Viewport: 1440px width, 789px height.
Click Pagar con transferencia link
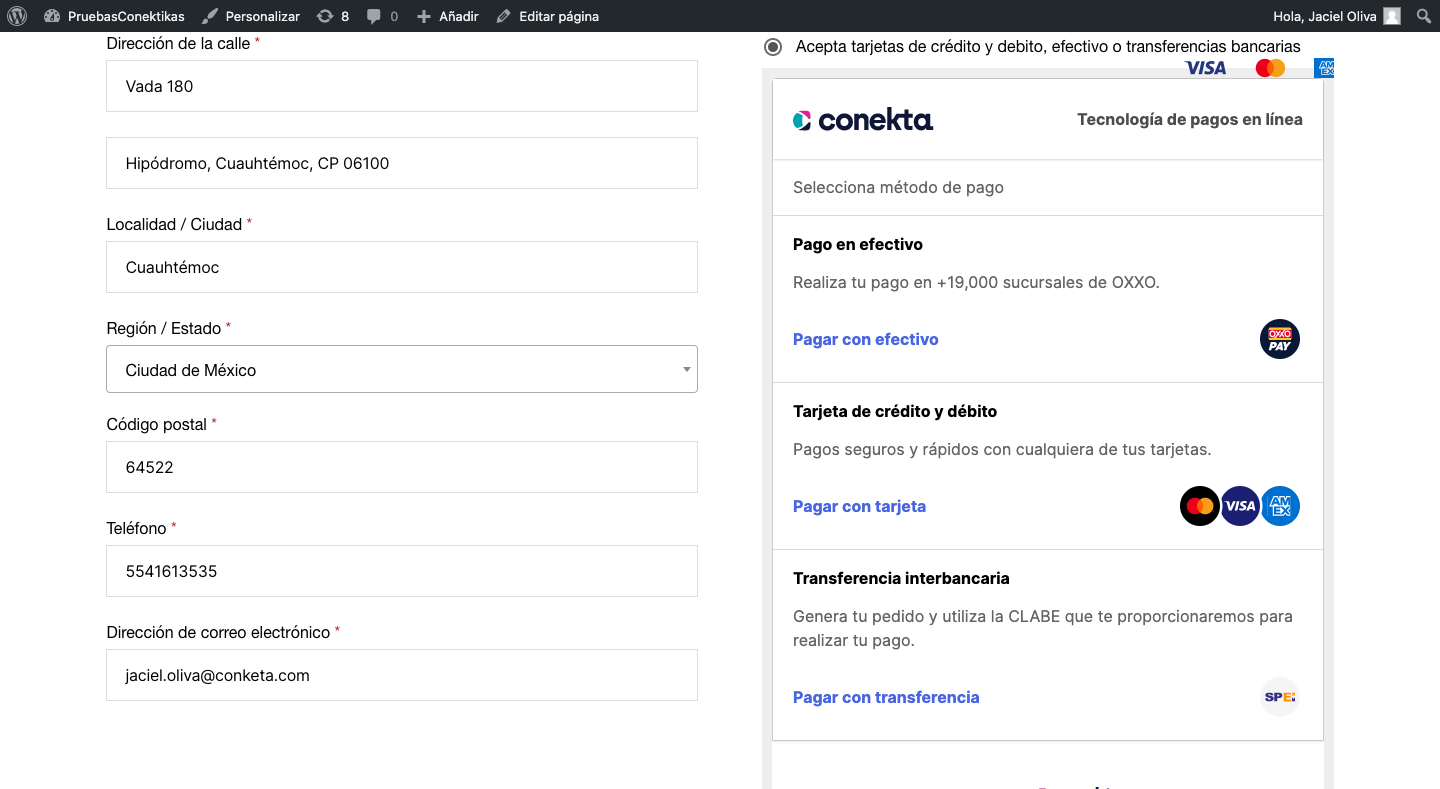coord(886,697)
